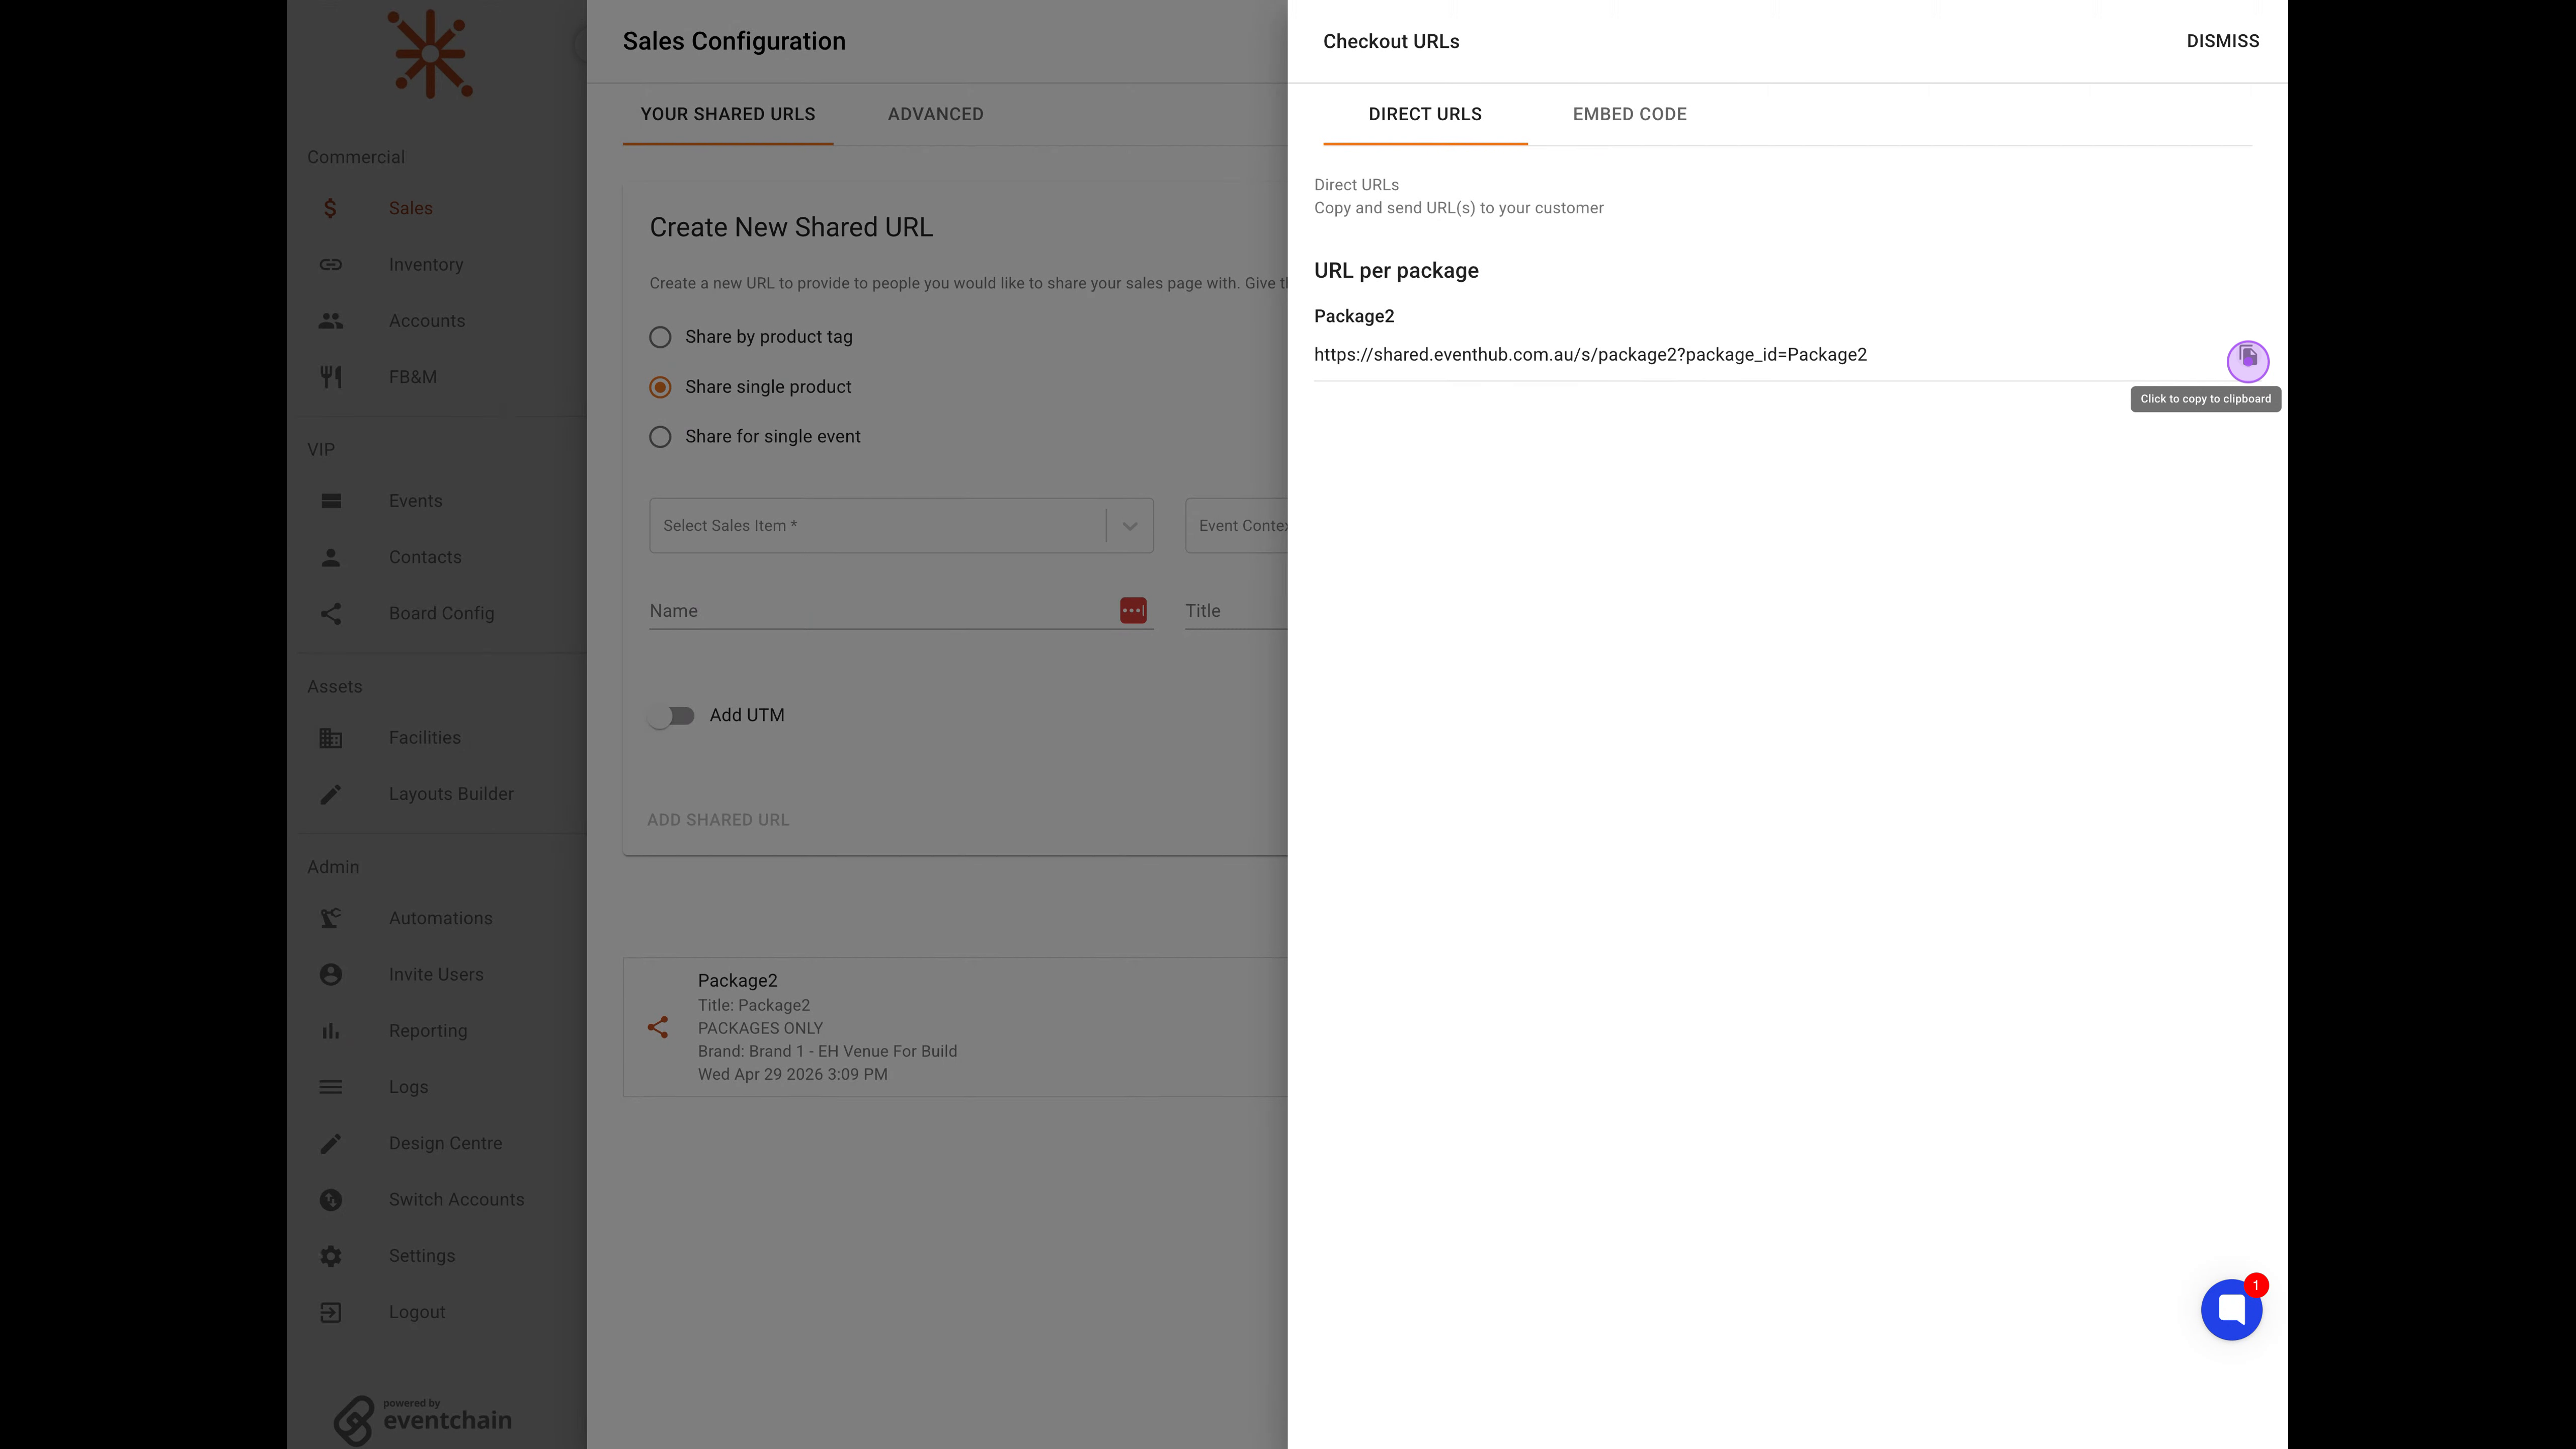Click the Contacts person icon
2576x1449 pixels.
[331, 557]
